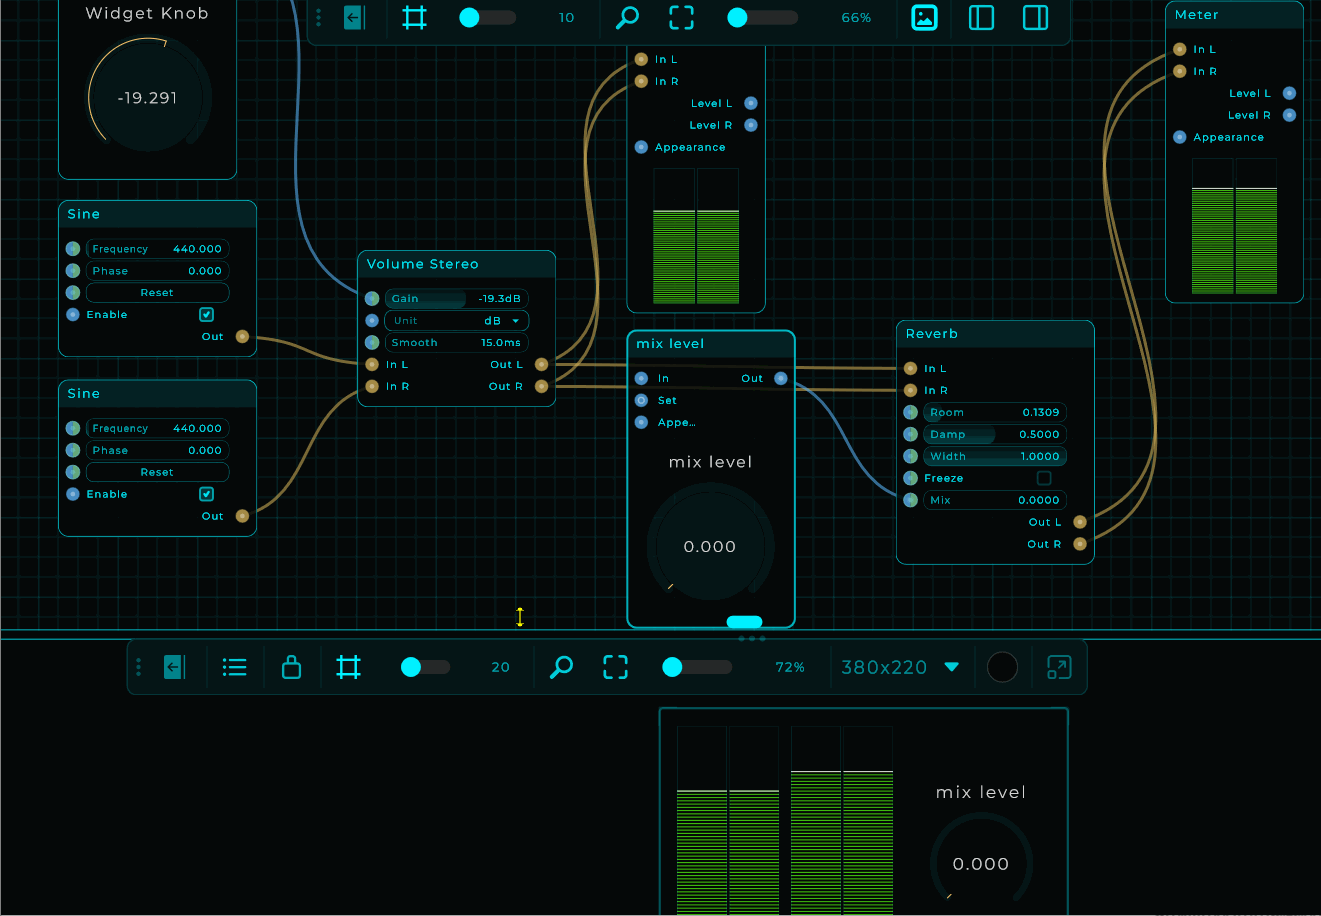Show the right side panel via the top toolbar
The height and width of the screenshot is (916, 1321).
tap(1035, 17)
